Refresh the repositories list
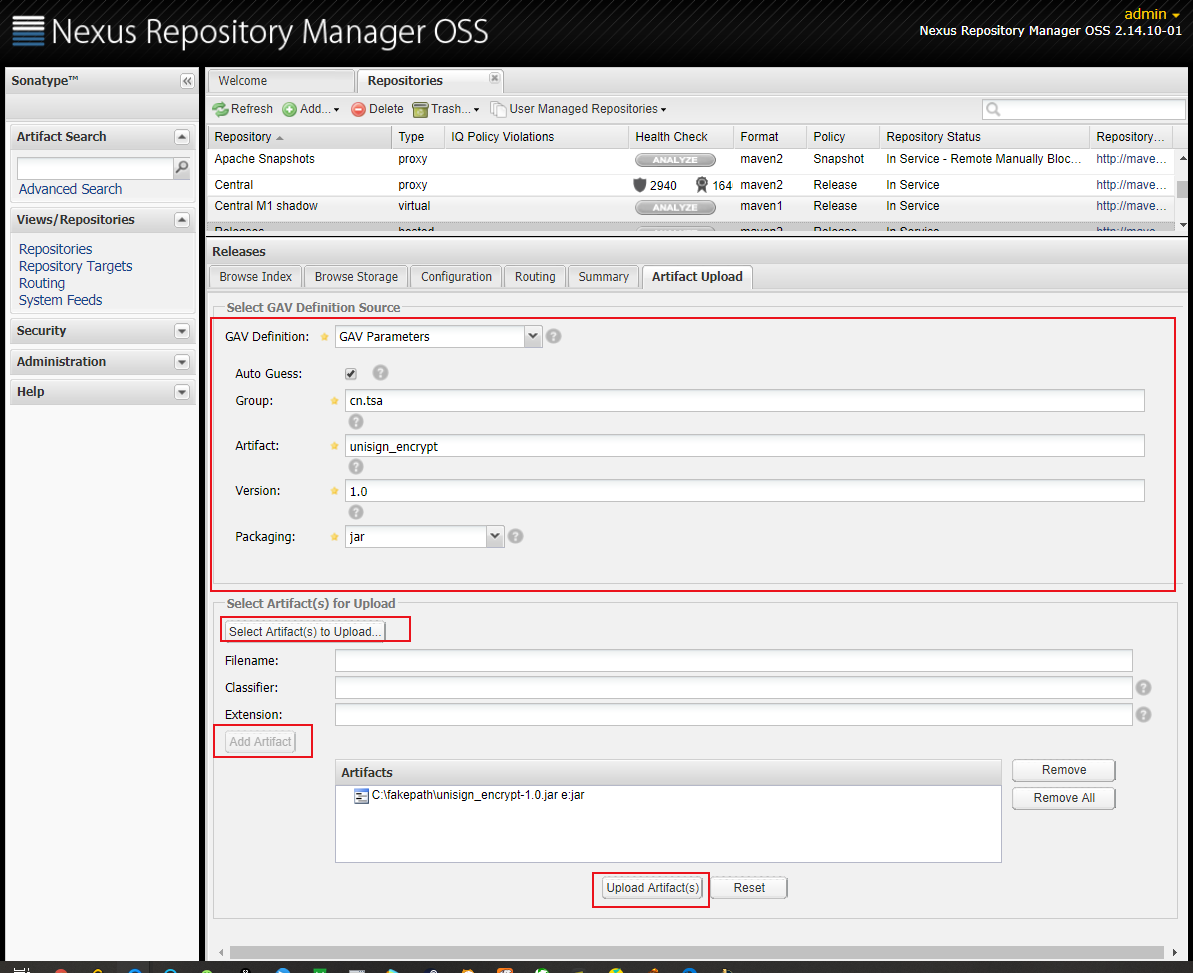Screen dimensions: 1193x973 pyautogui.click(x=243, y=109)
